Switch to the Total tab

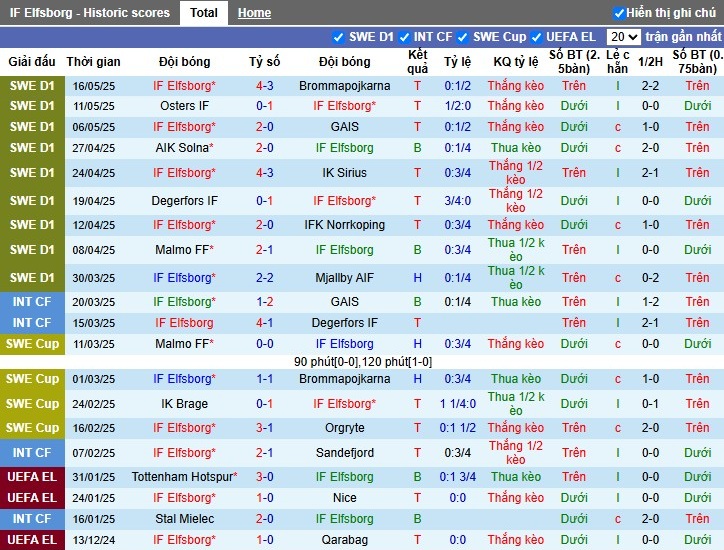pyautogui.click(x=204, y=12)
